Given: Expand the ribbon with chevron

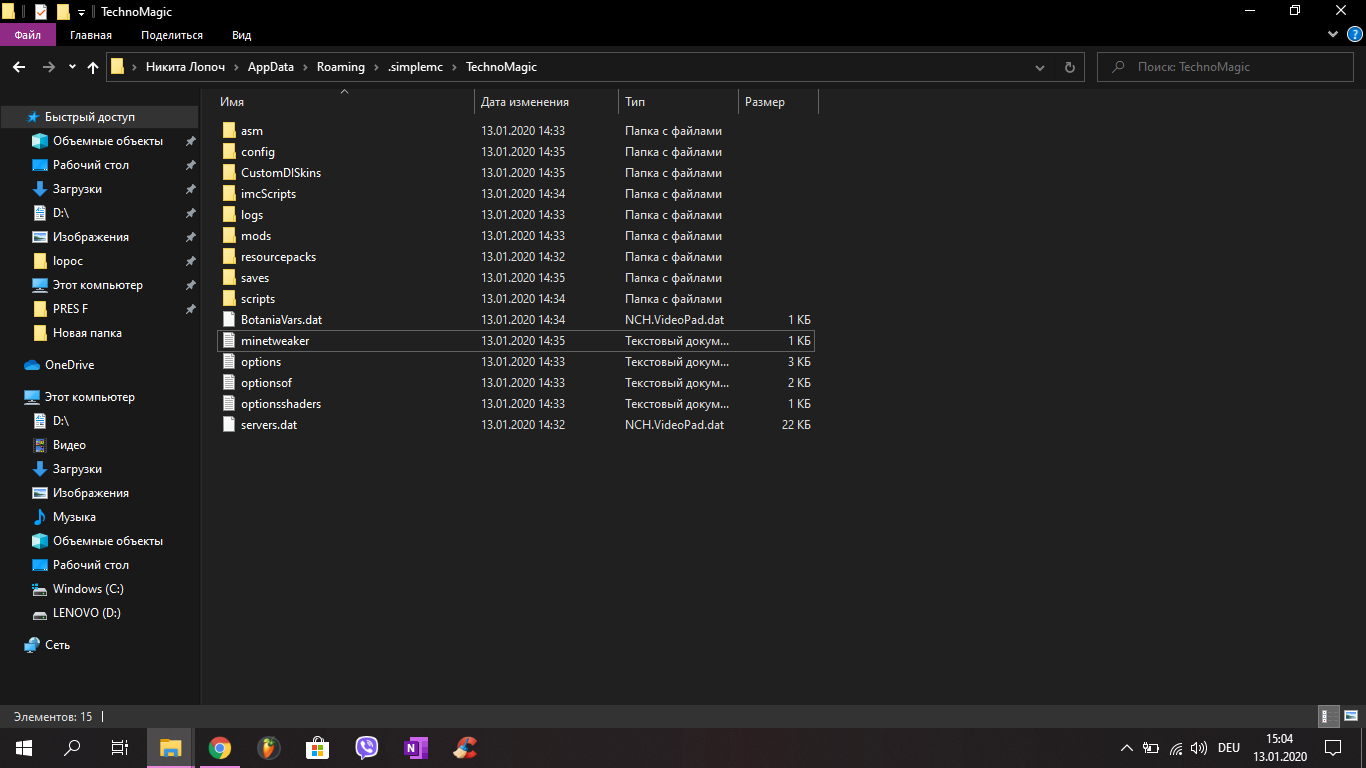Looking at the screenshot, I should tap(1333, 34).
